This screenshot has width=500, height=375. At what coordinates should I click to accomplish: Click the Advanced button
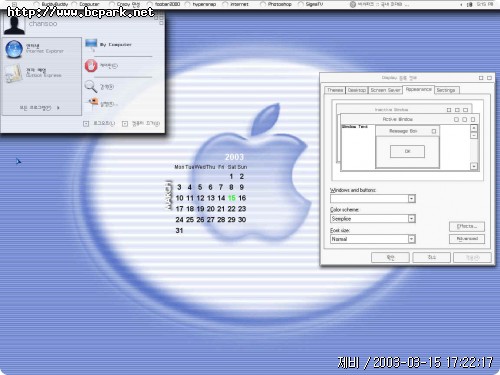click(467, 239)
